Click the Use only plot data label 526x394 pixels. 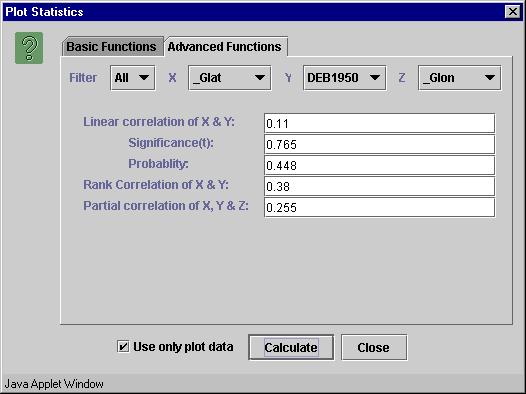(x=183, y=347)
